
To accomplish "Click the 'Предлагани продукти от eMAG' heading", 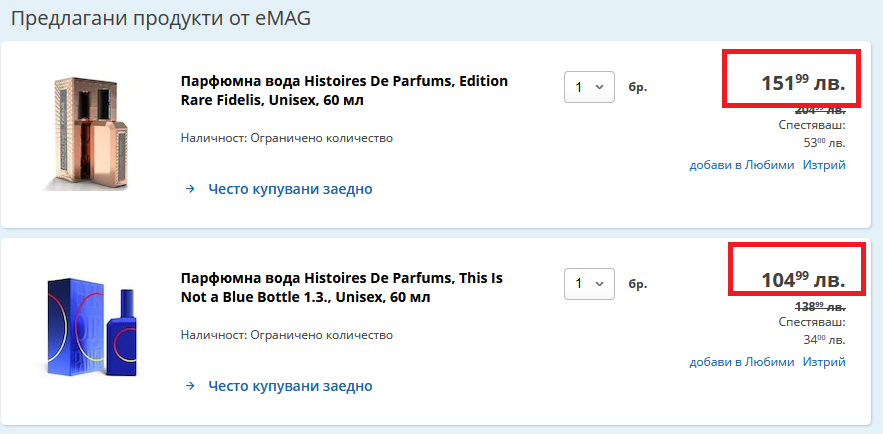I will 175,18.
